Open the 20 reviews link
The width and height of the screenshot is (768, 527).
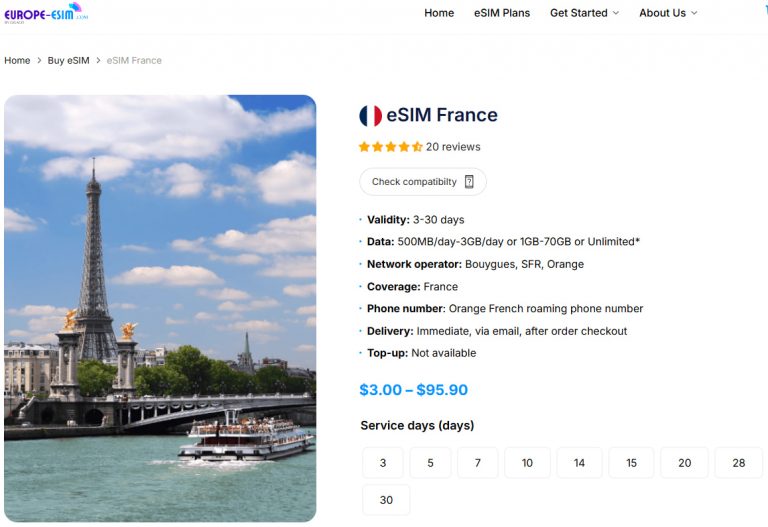point(453,147)
